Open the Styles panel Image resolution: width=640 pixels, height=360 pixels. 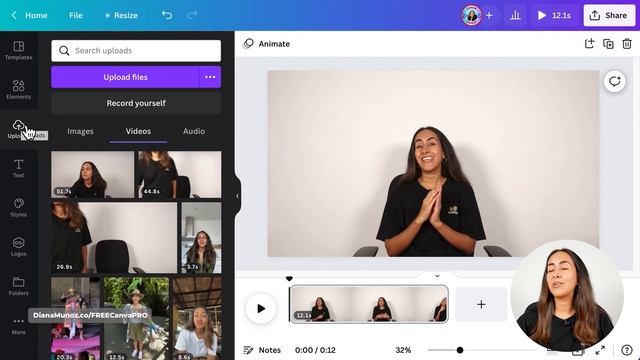18,207
